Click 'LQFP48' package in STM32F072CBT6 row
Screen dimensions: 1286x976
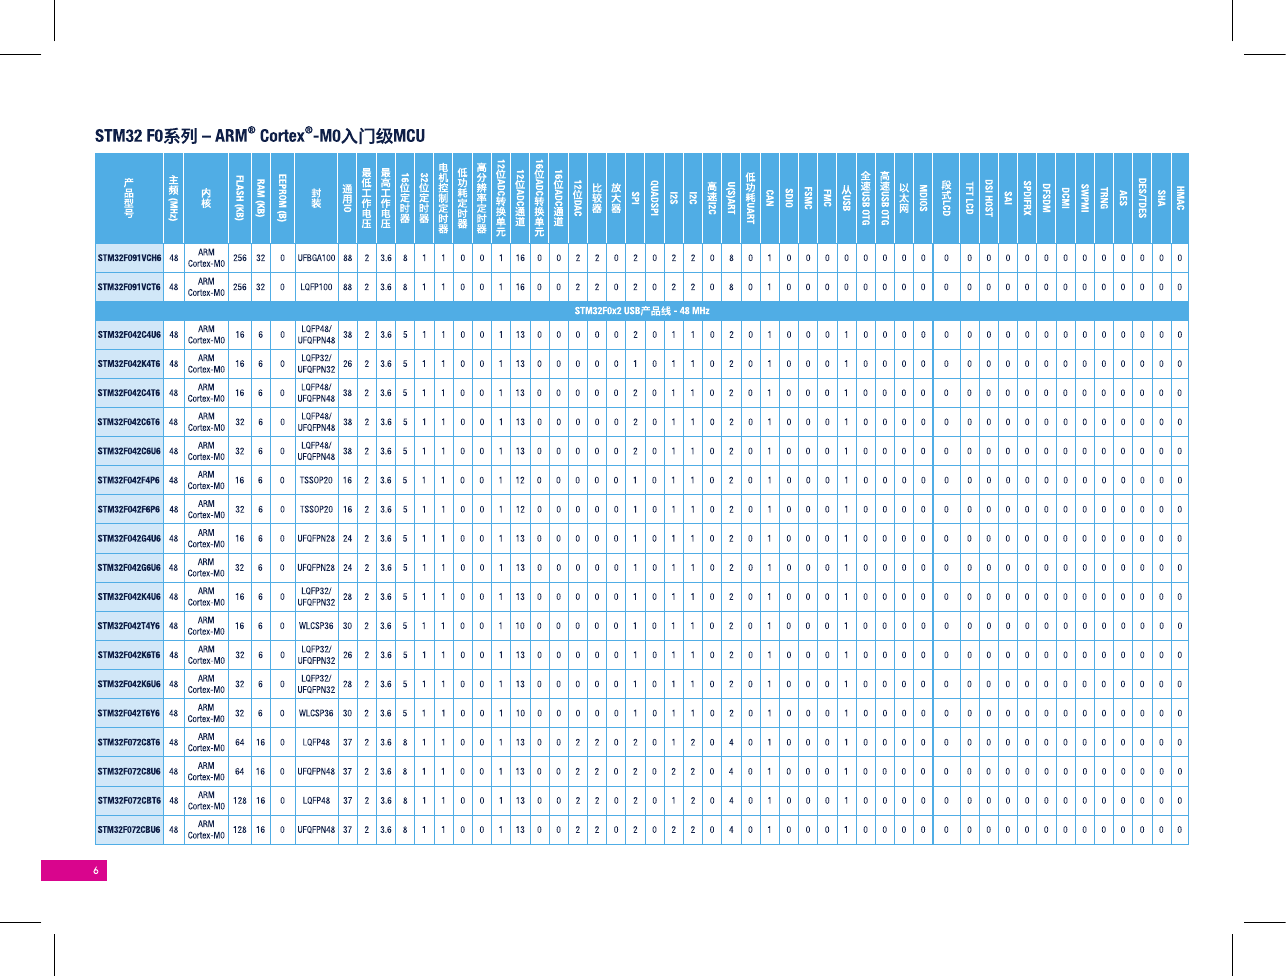coord(316,800)
